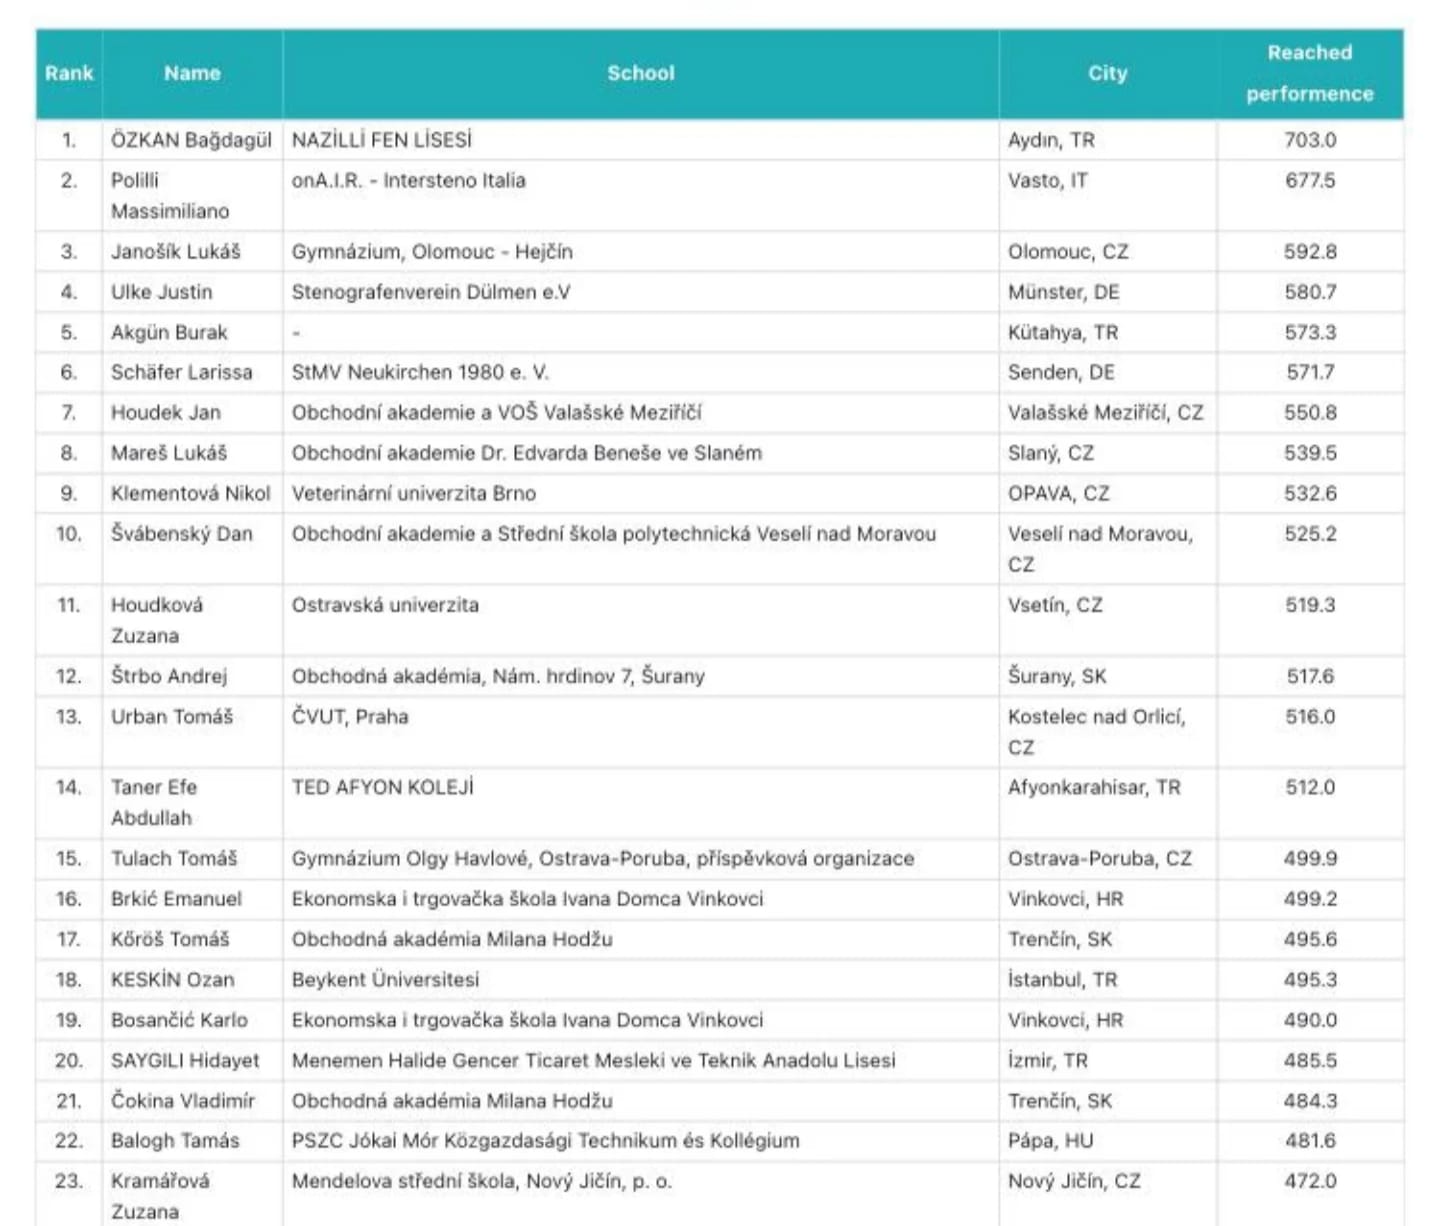Viewport: 1440px width, 1226px height.
Task: Select the name Brkić Emanuel
Action: 176,899
